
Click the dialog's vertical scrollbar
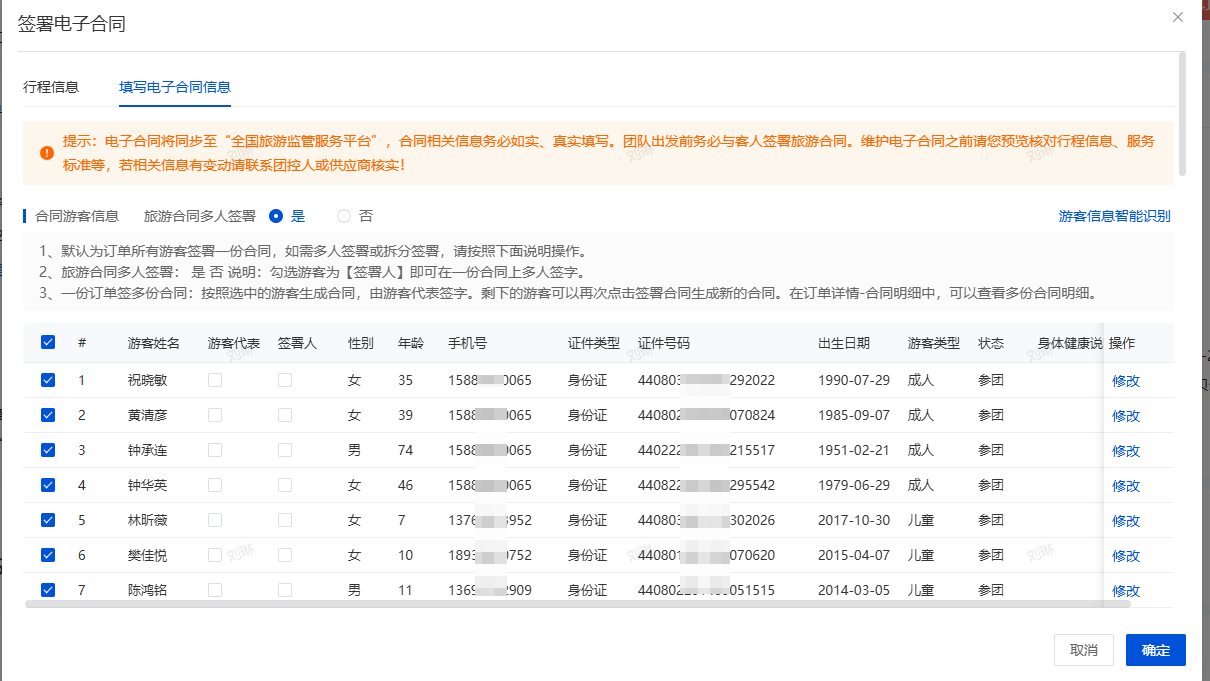click(1182, 115)
